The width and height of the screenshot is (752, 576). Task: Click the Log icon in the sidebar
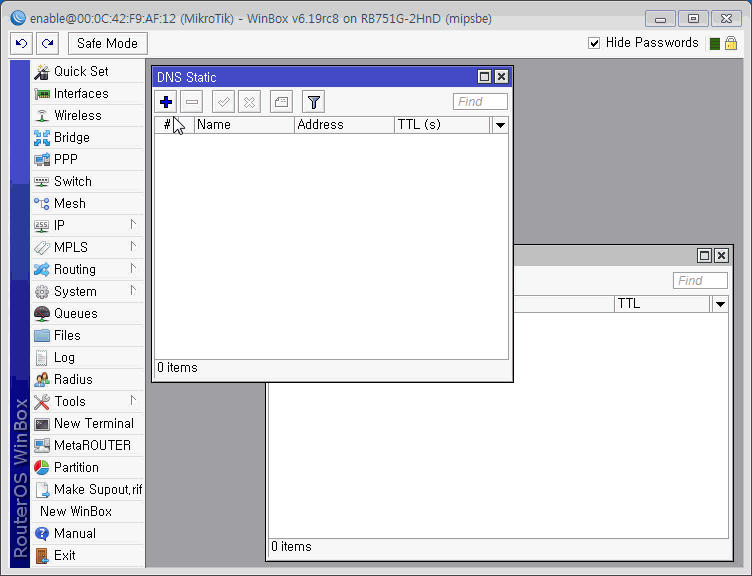(x=42, y=358)
